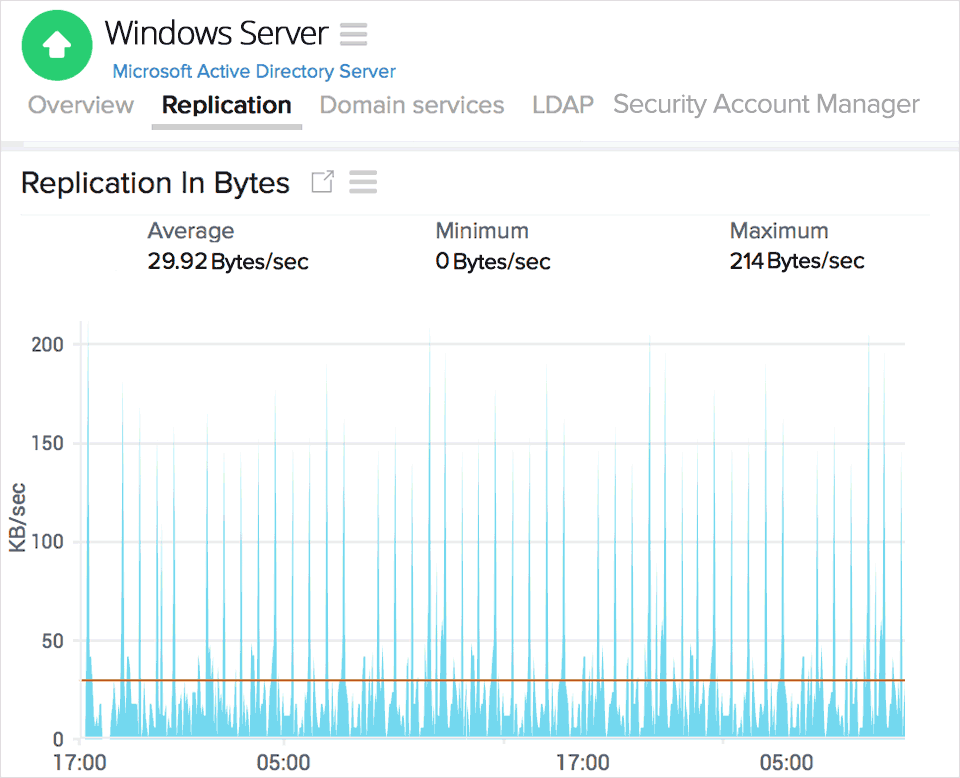Open the options menu next to chart title
Viewport: 960px width, 778px height.
(x=362, y=182)
